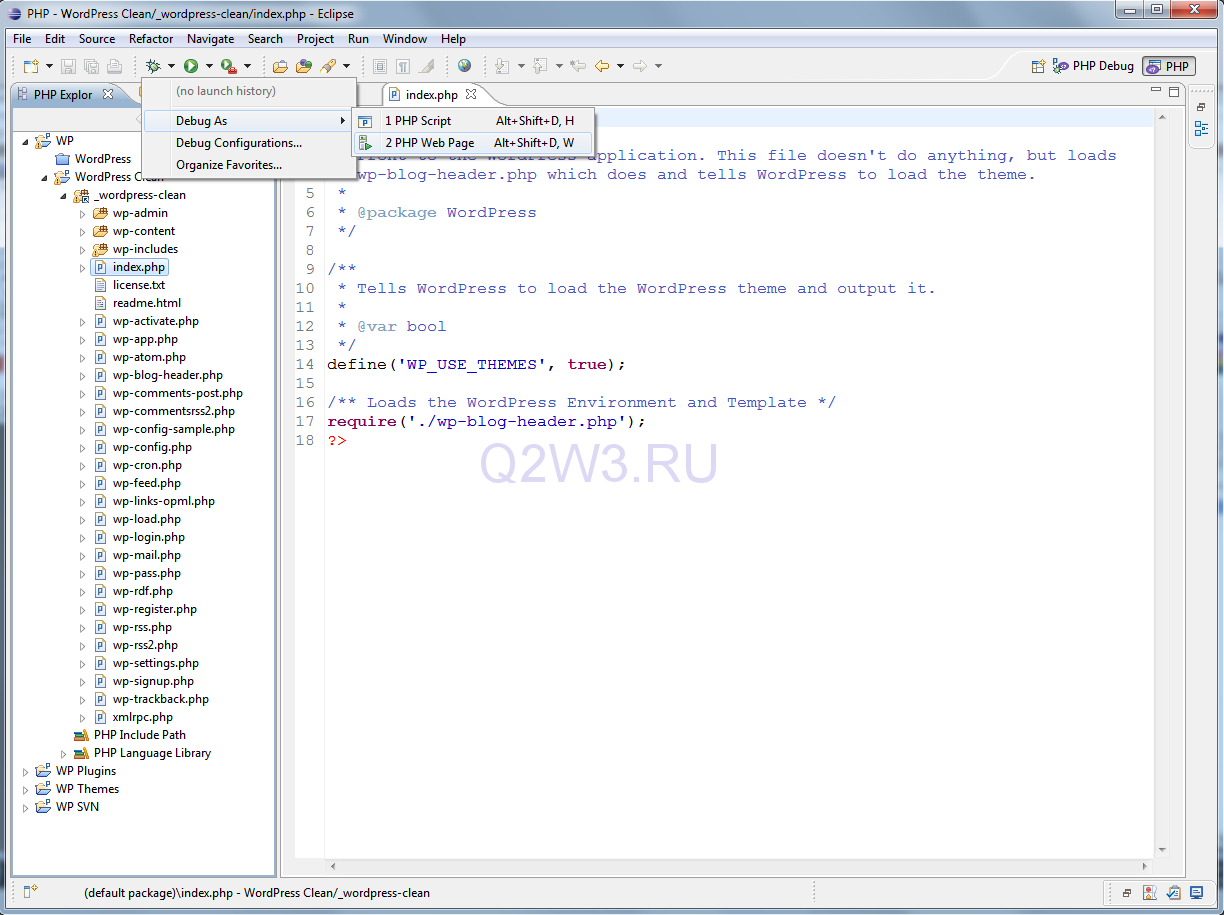This screenshot has width=1224, height=915.
Task: Open the Back history dropdown arrow
Action: click(620, 66)
